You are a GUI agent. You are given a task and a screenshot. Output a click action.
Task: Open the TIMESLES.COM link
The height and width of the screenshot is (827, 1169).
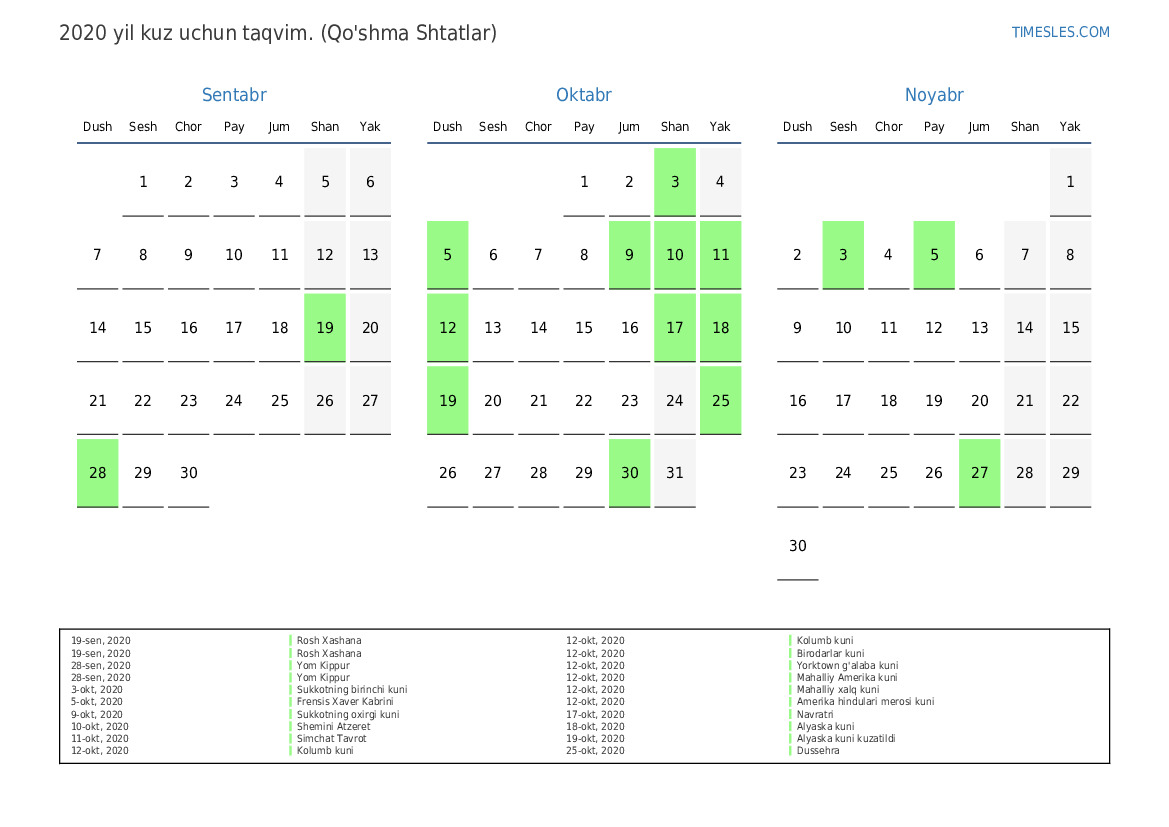coord(1060,32)
